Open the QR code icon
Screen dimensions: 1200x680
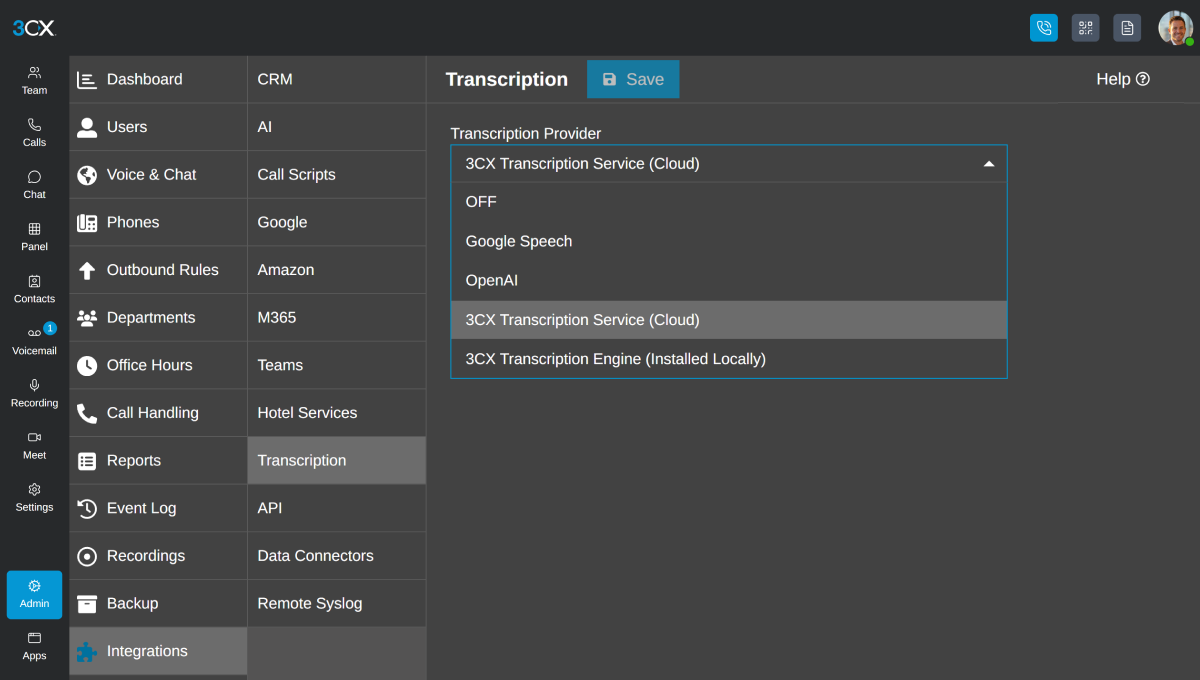[1086, 28]
